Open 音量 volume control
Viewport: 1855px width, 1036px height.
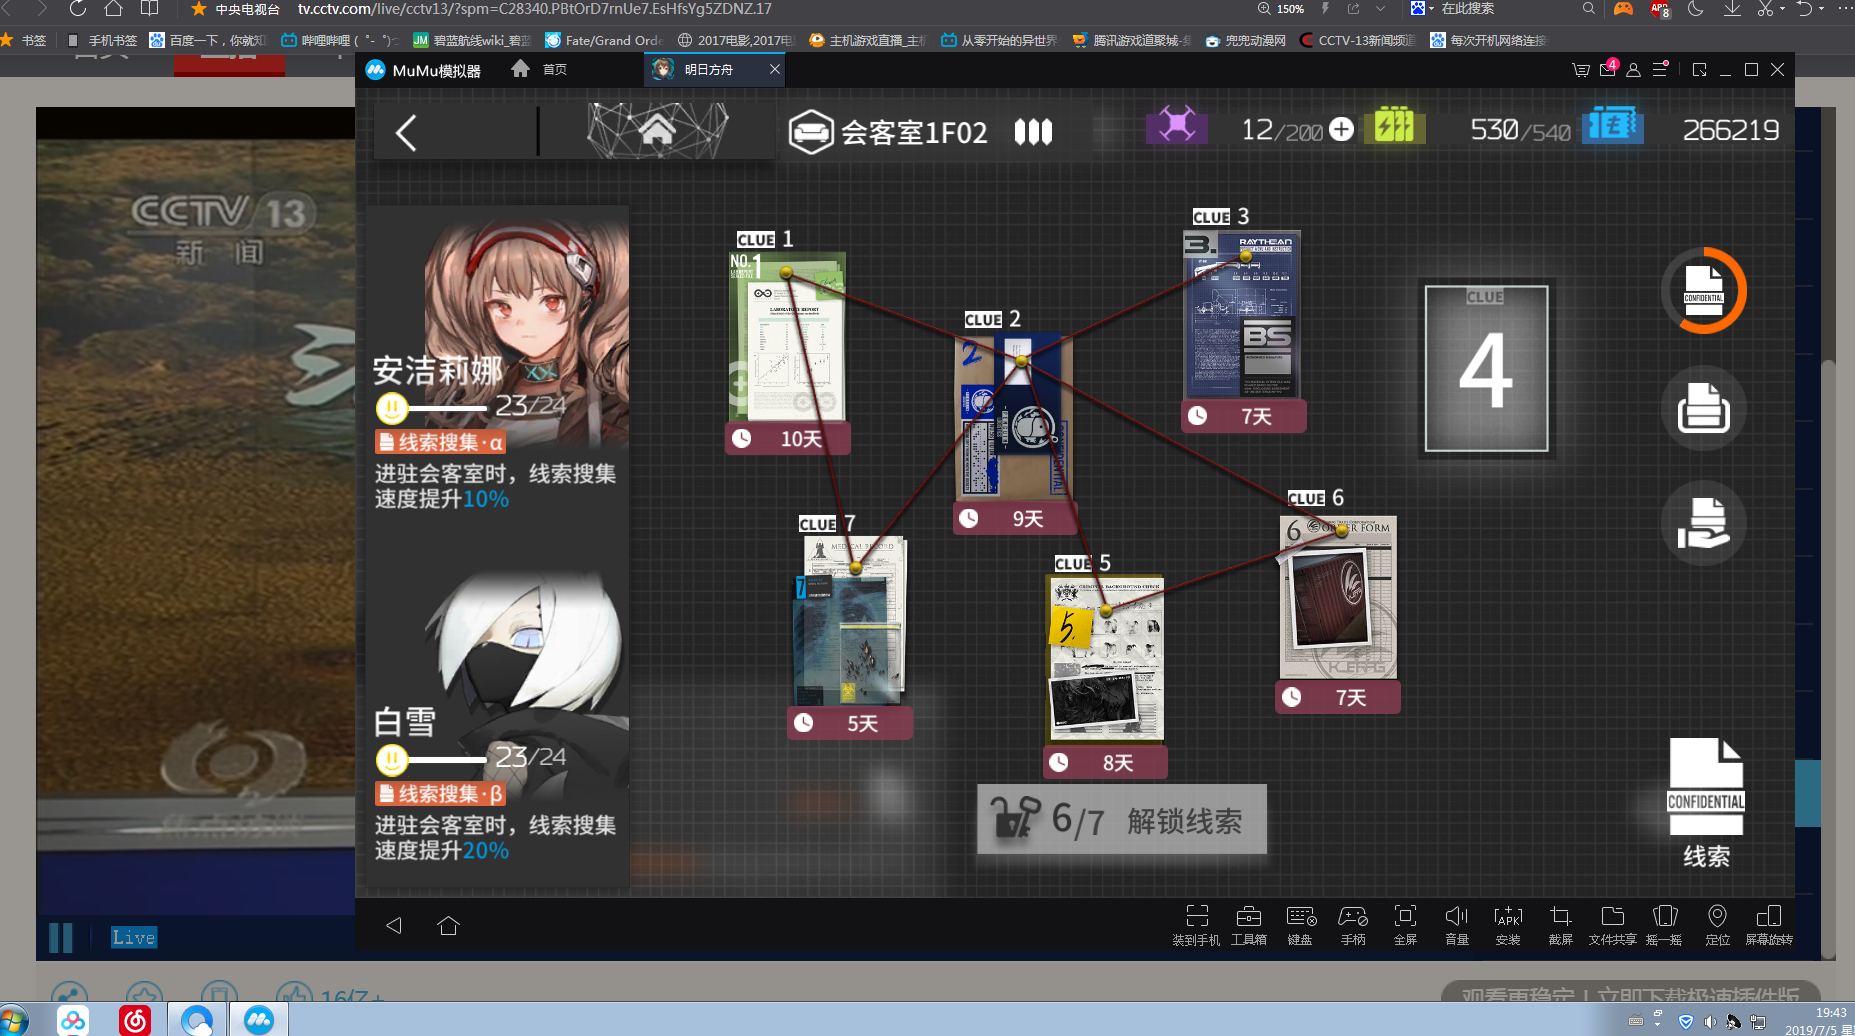pyautogui.click(x=1457, y=925)
